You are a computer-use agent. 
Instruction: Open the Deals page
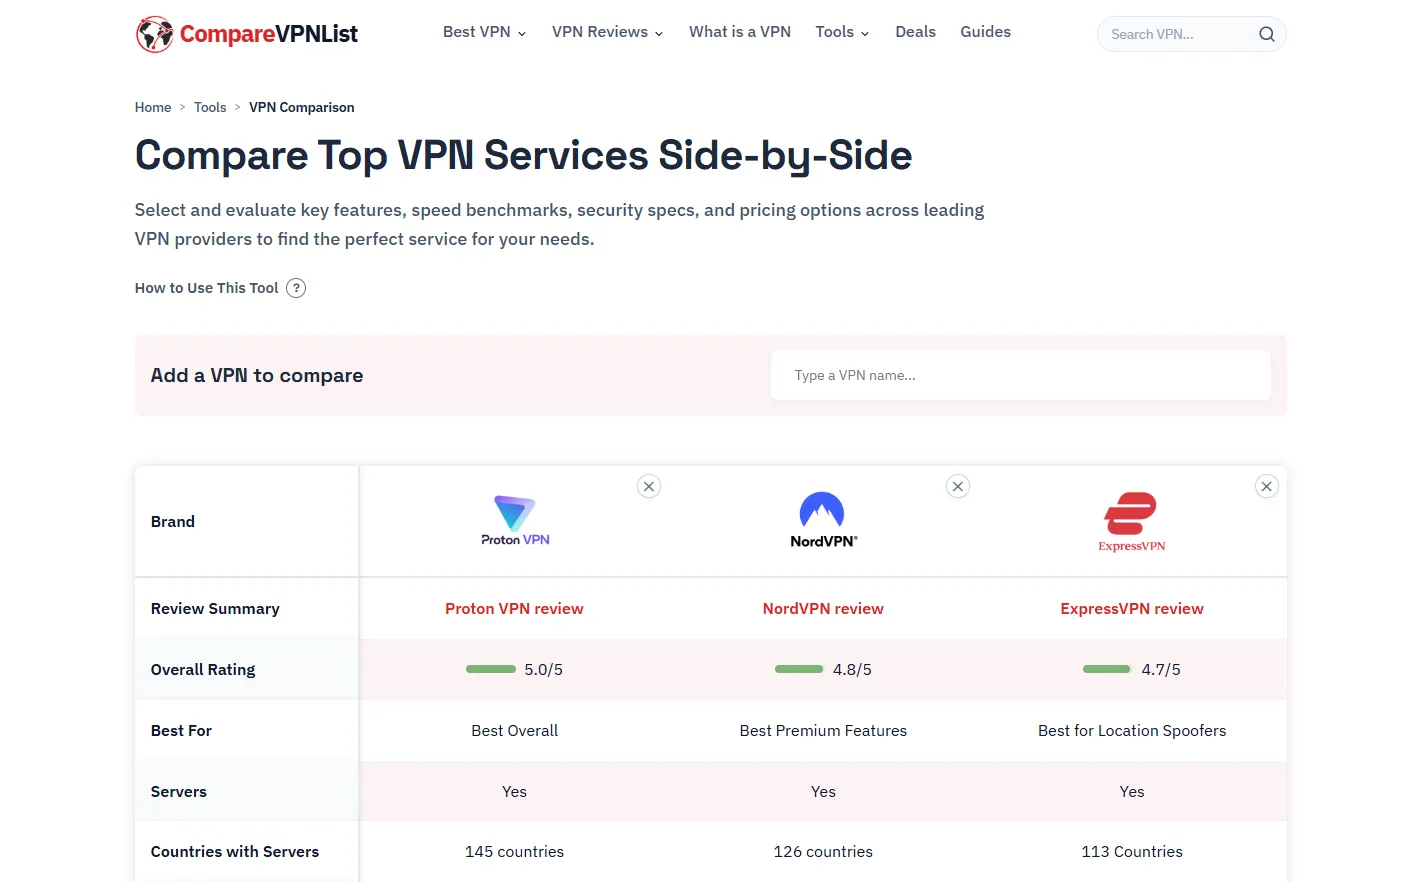915,32
